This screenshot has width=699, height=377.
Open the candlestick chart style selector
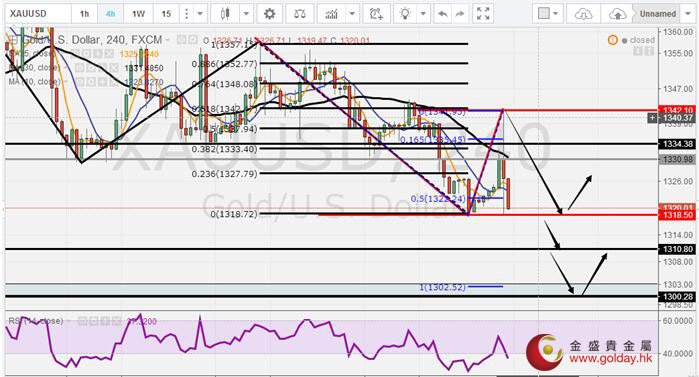pos(226,14)
